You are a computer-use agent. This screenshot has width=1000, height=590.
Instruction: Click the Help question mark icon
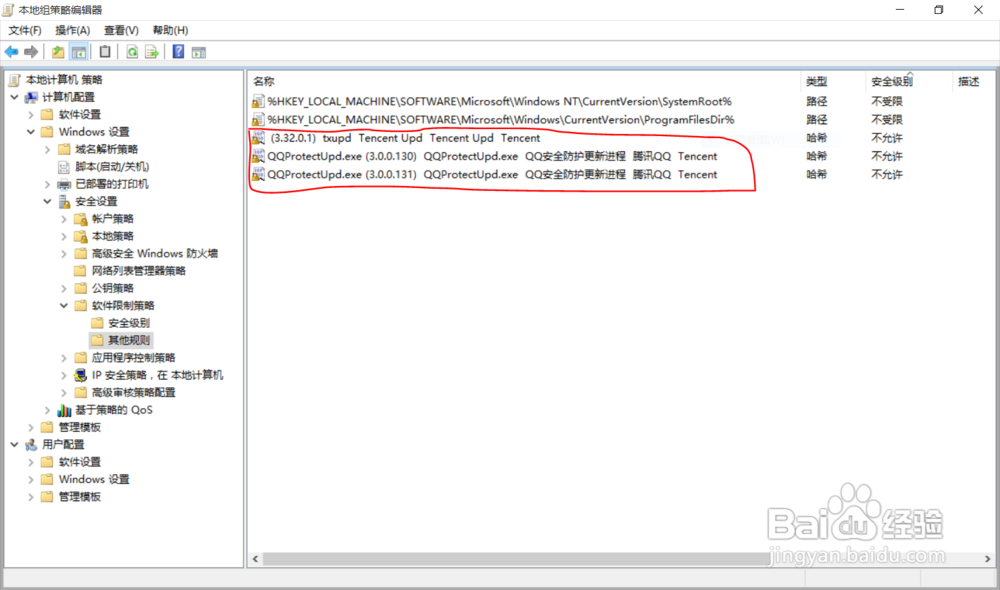pos(179,52)
